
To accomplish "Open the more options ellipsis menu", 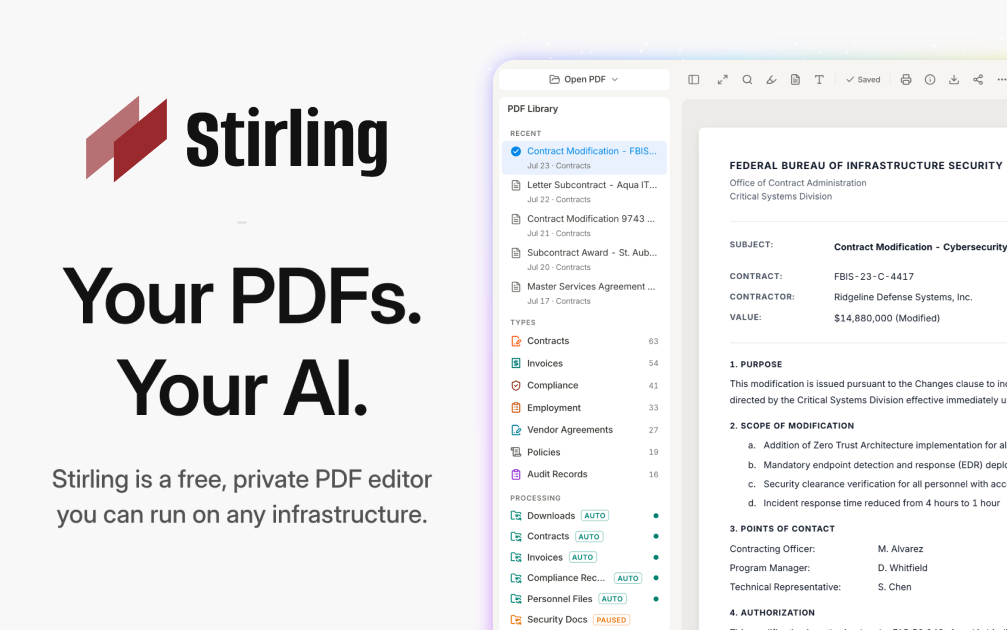I will pyautogui.click(x=1001, y=80).
